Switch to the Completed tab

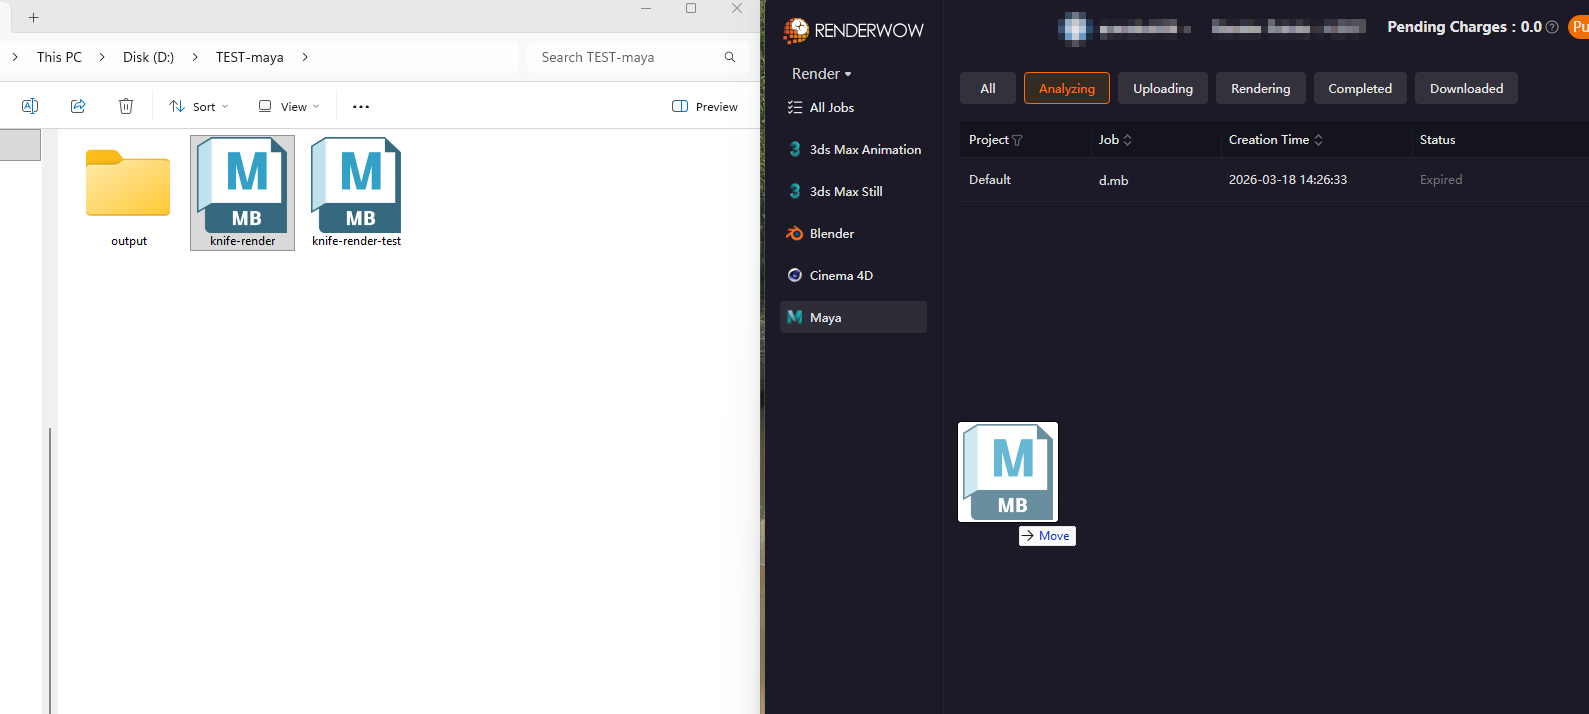pyautogui.click(x=1360, y=88)
